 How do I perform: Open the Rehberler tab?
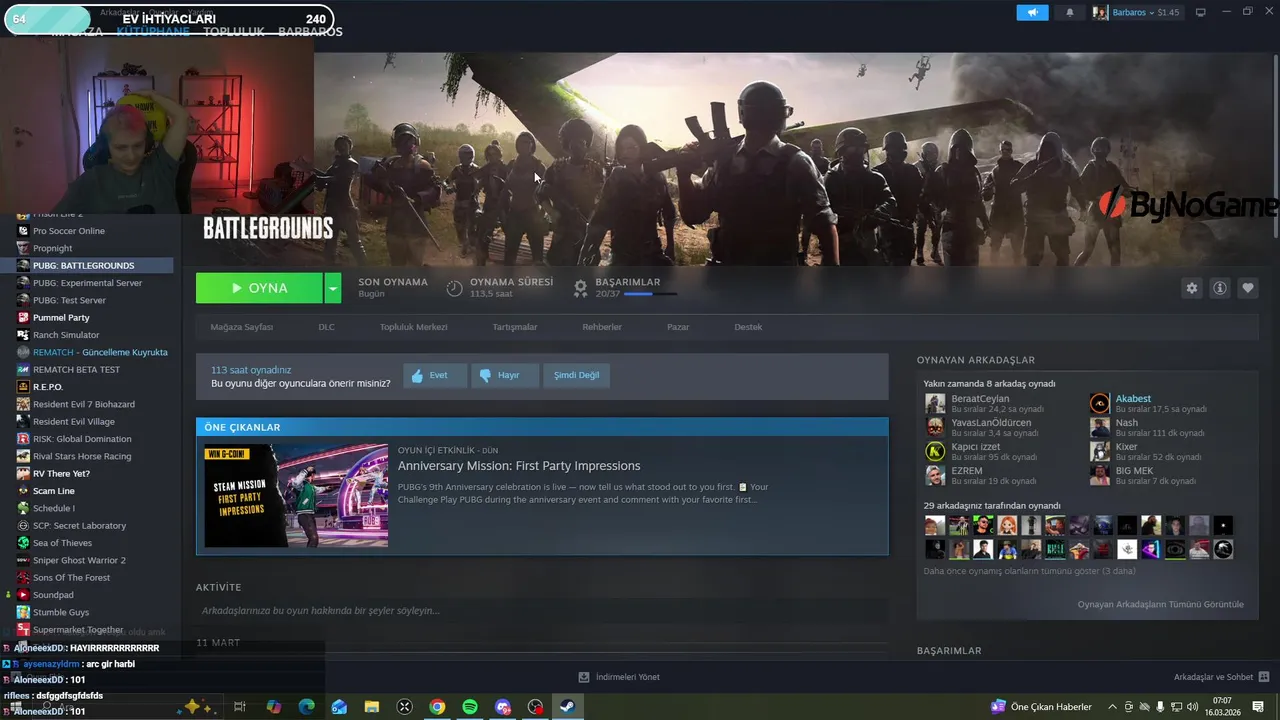[602, 327]
